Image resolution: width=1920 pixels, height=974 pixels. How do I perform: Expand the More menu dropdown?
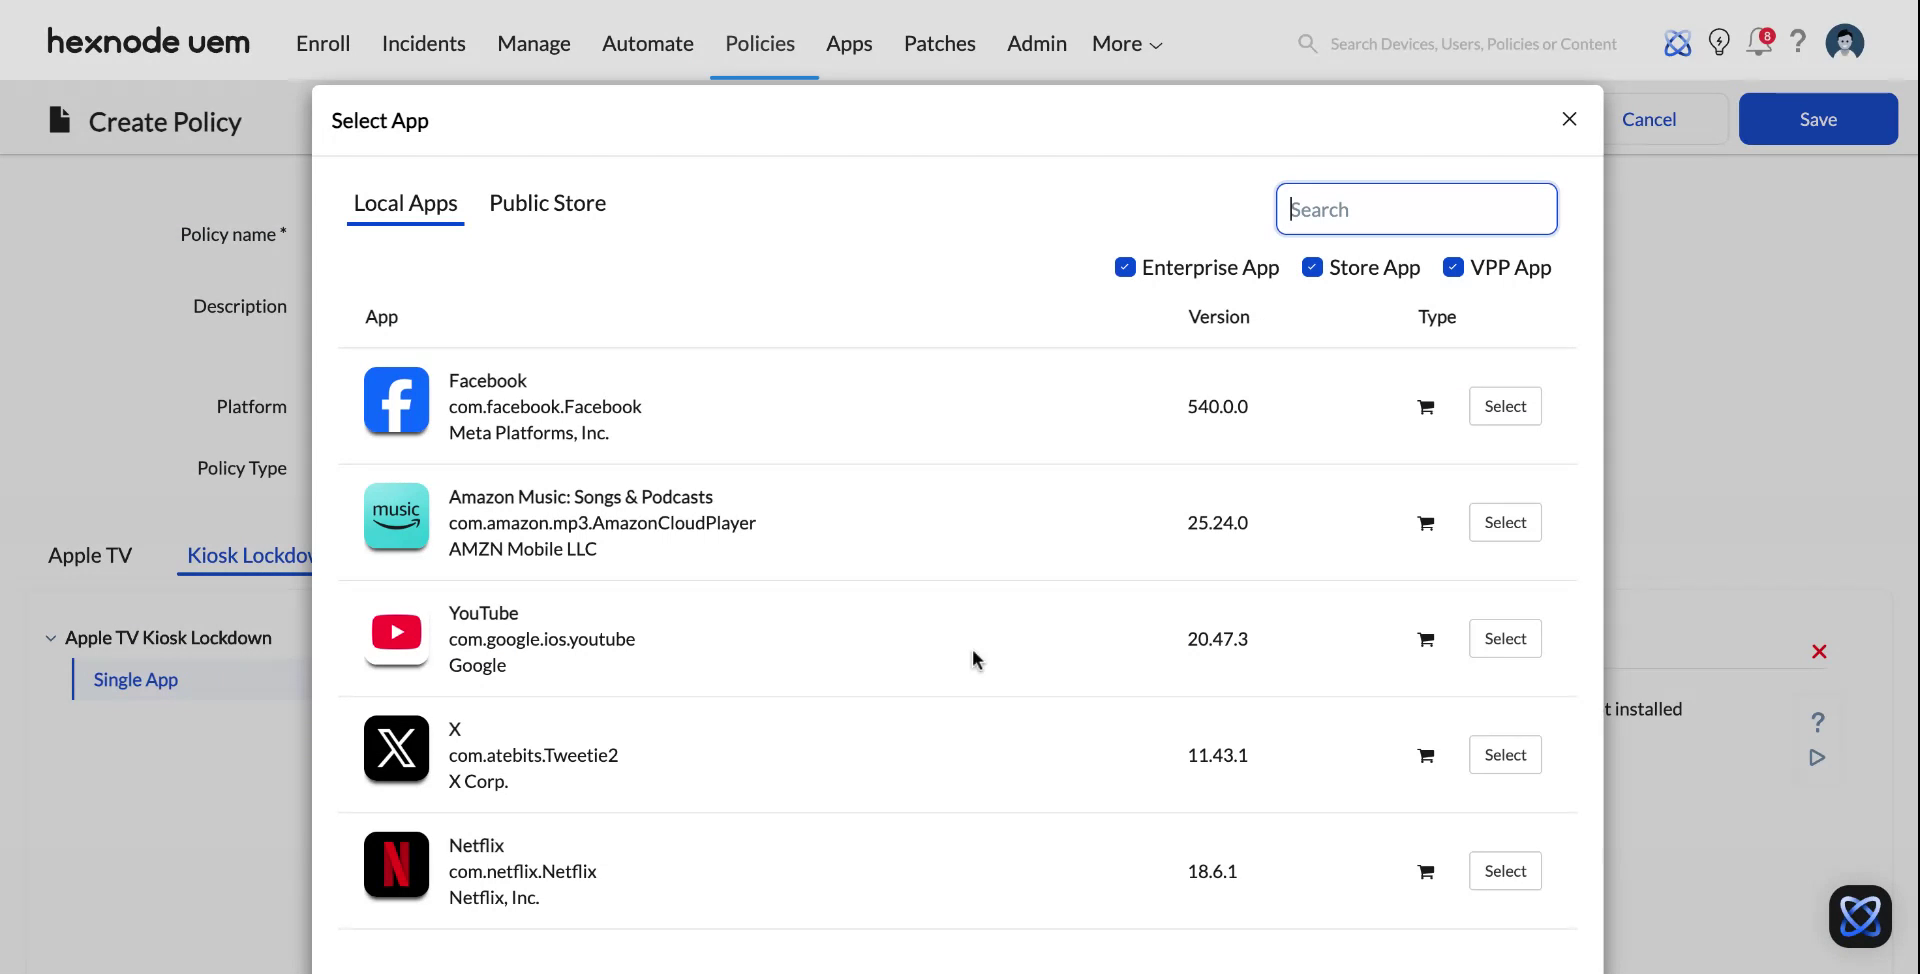(x=1126, y=44)
